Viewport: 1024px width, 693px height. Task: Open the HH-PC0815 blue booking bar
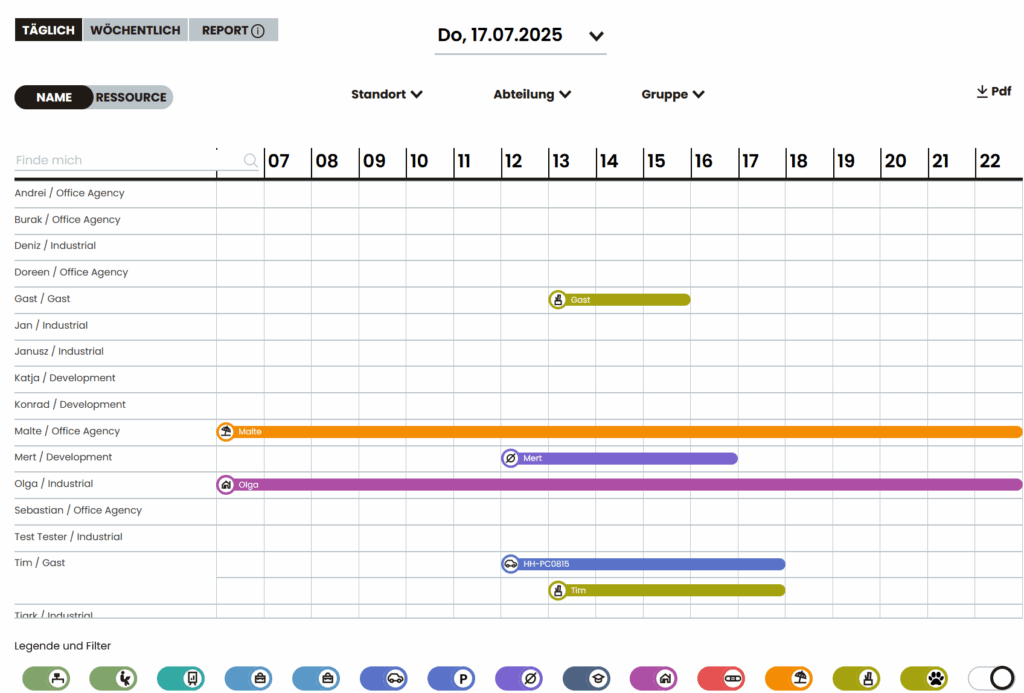coord(643,564)
